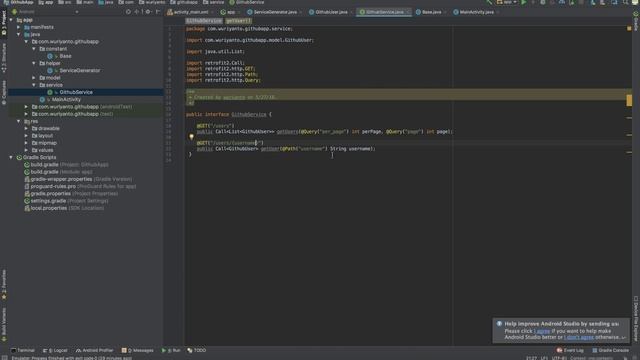Open the Search Everywhere magnifier icon
Screen dimensions: 640x360
(626, 2)
